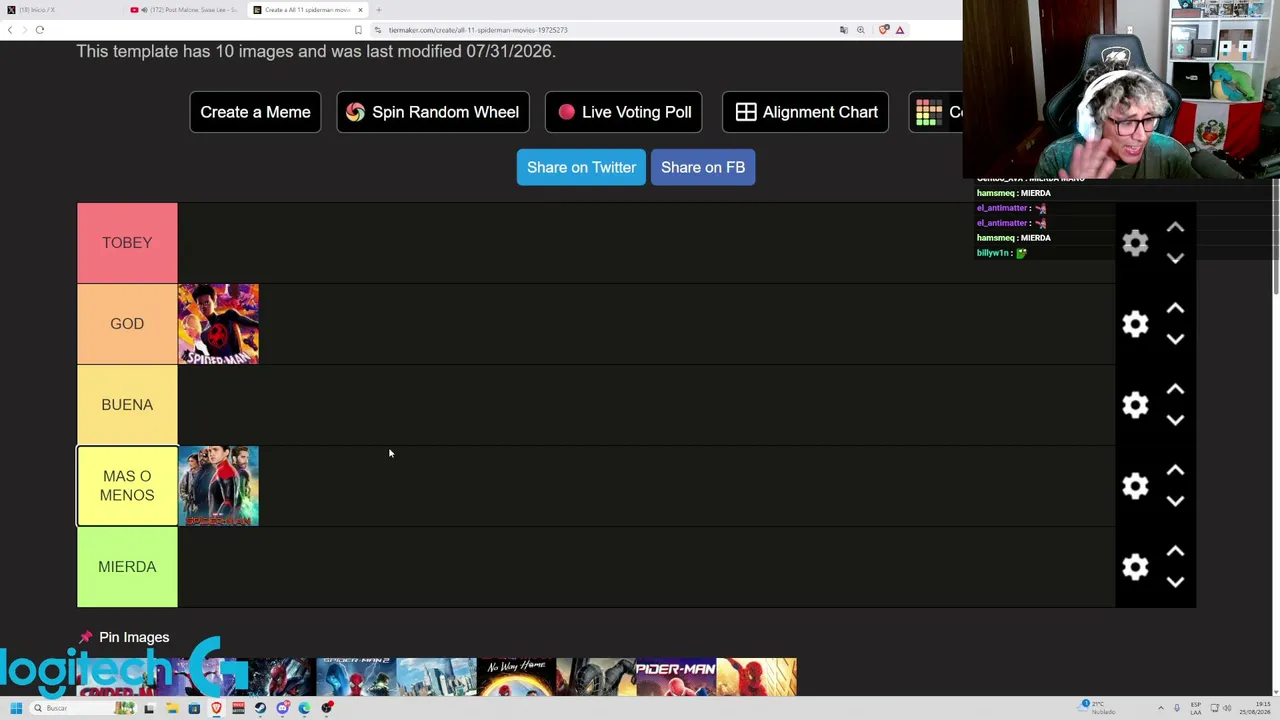Select the MAS O MENOS tier label
Viewport: 1280px width, 720px height.
click(127, 486)
